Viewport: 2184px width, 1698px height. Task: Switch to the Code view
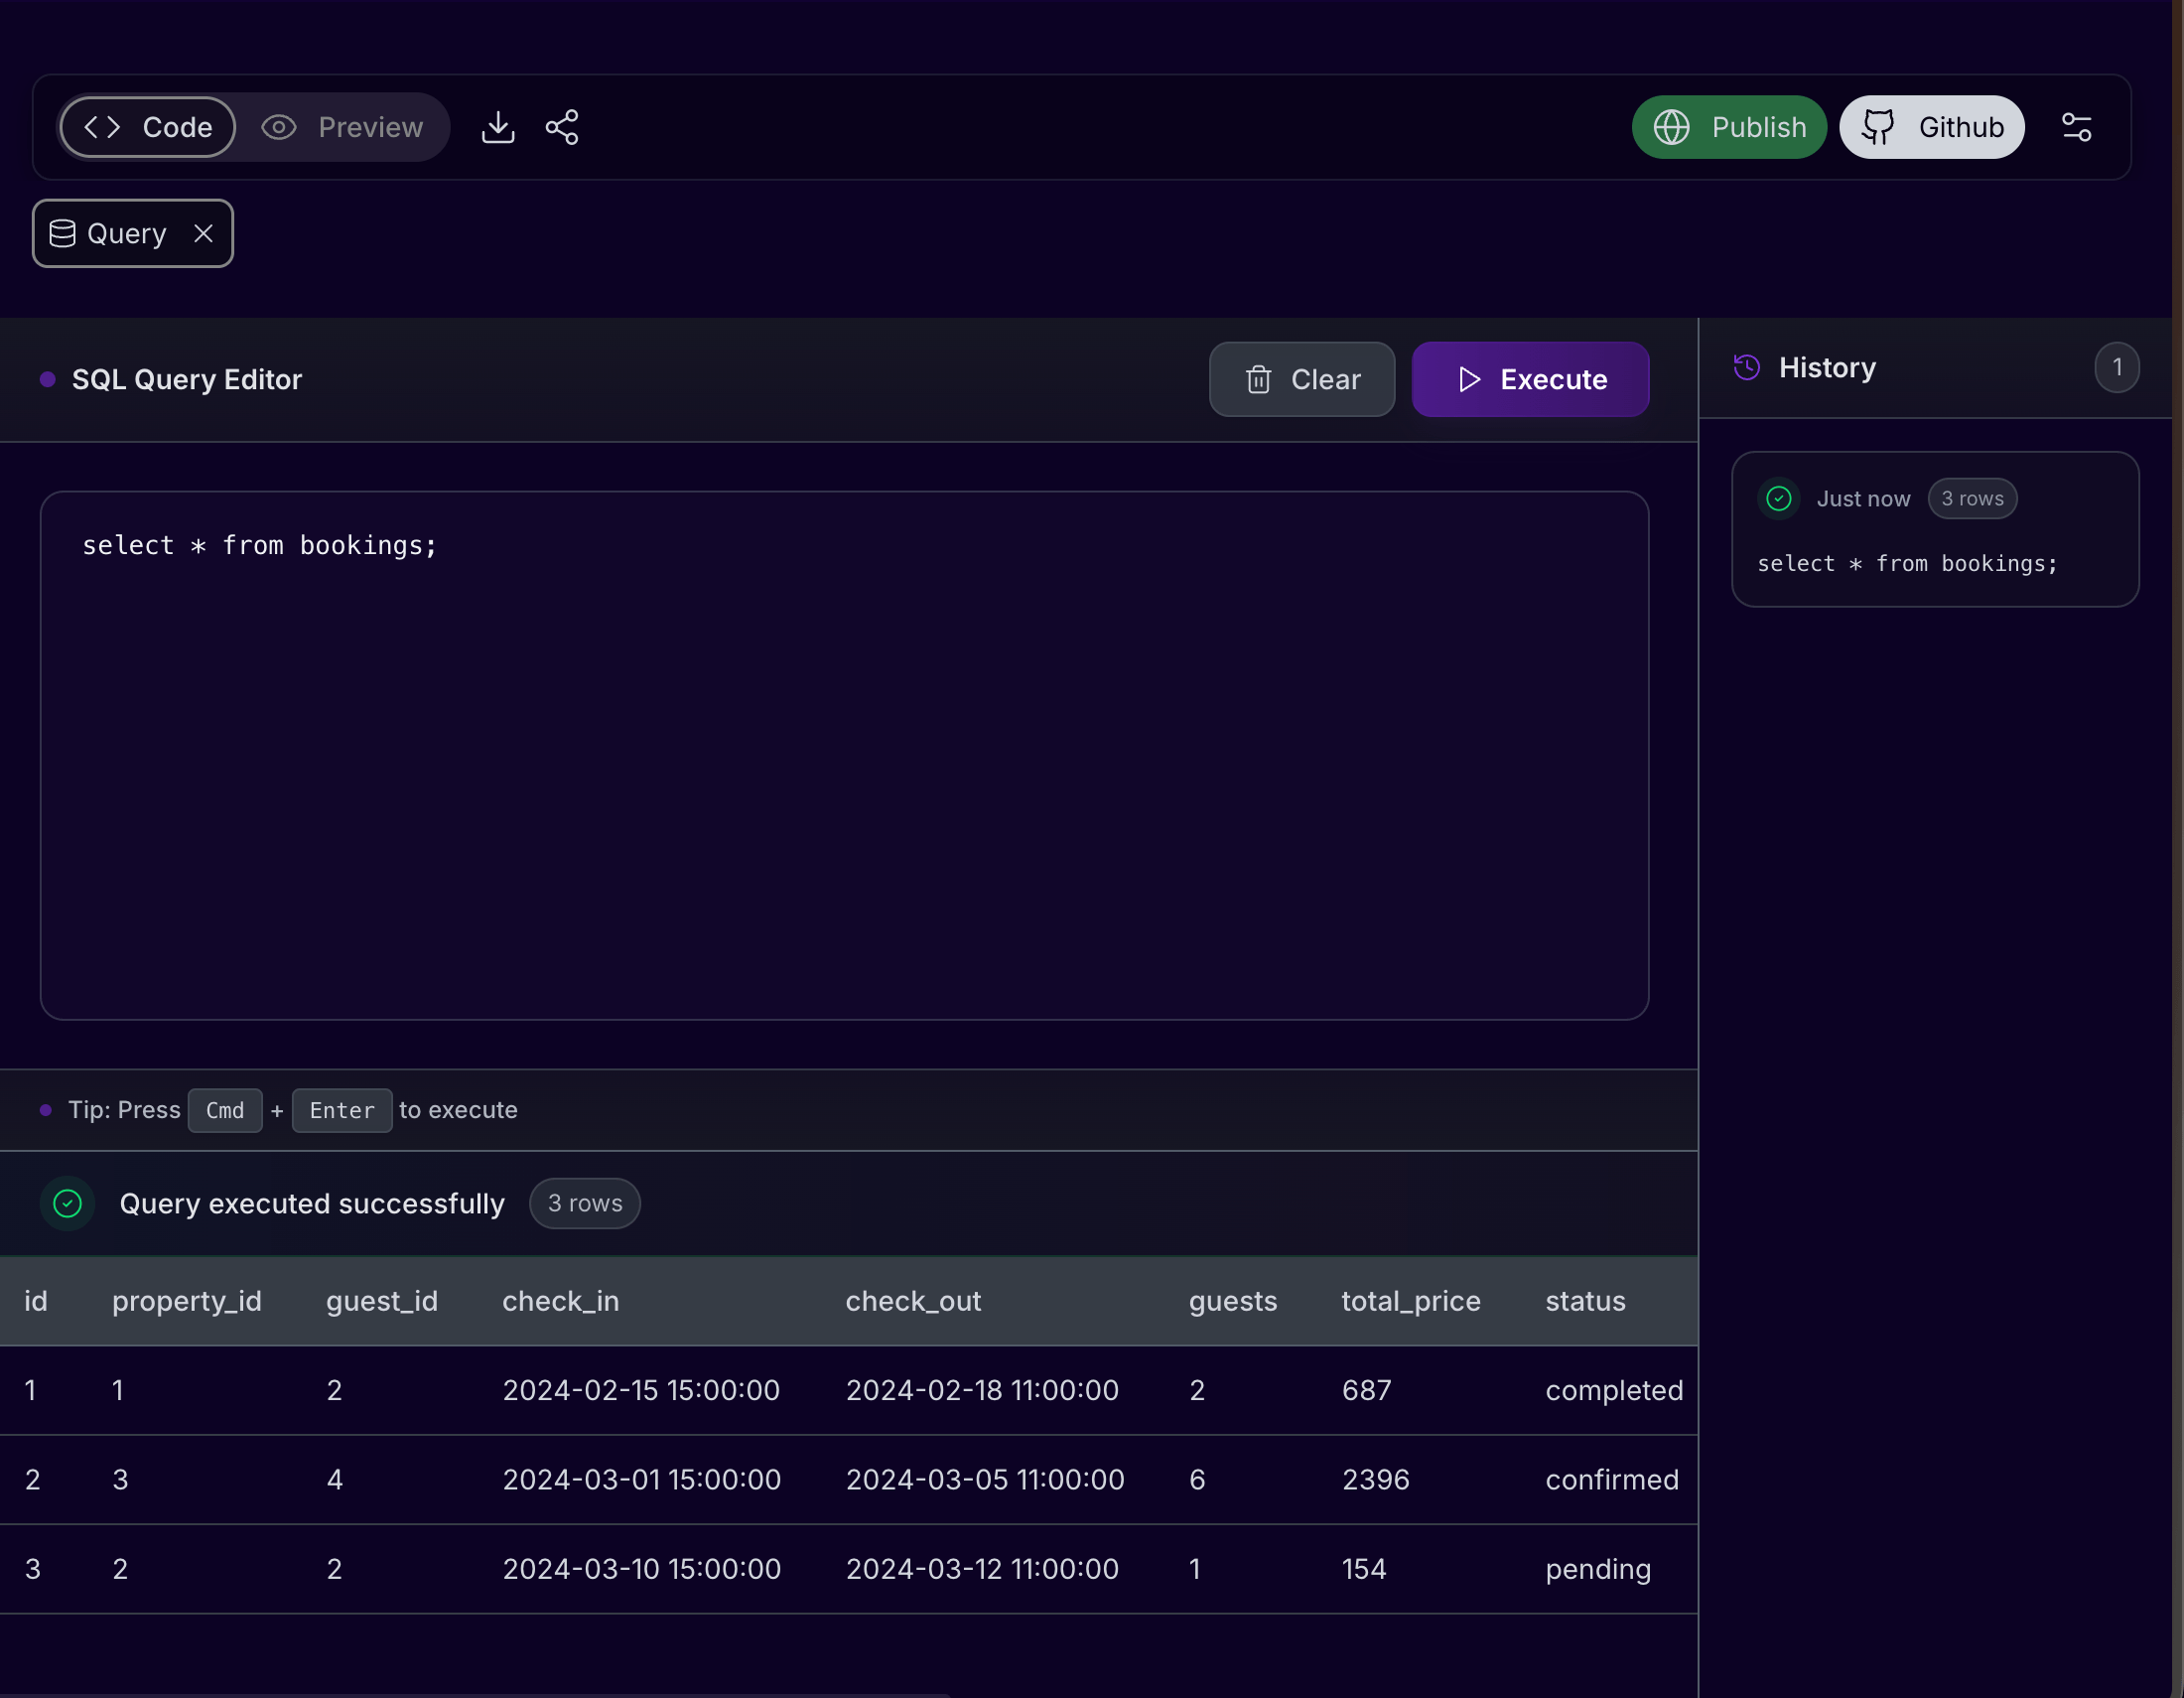[148, 127]
